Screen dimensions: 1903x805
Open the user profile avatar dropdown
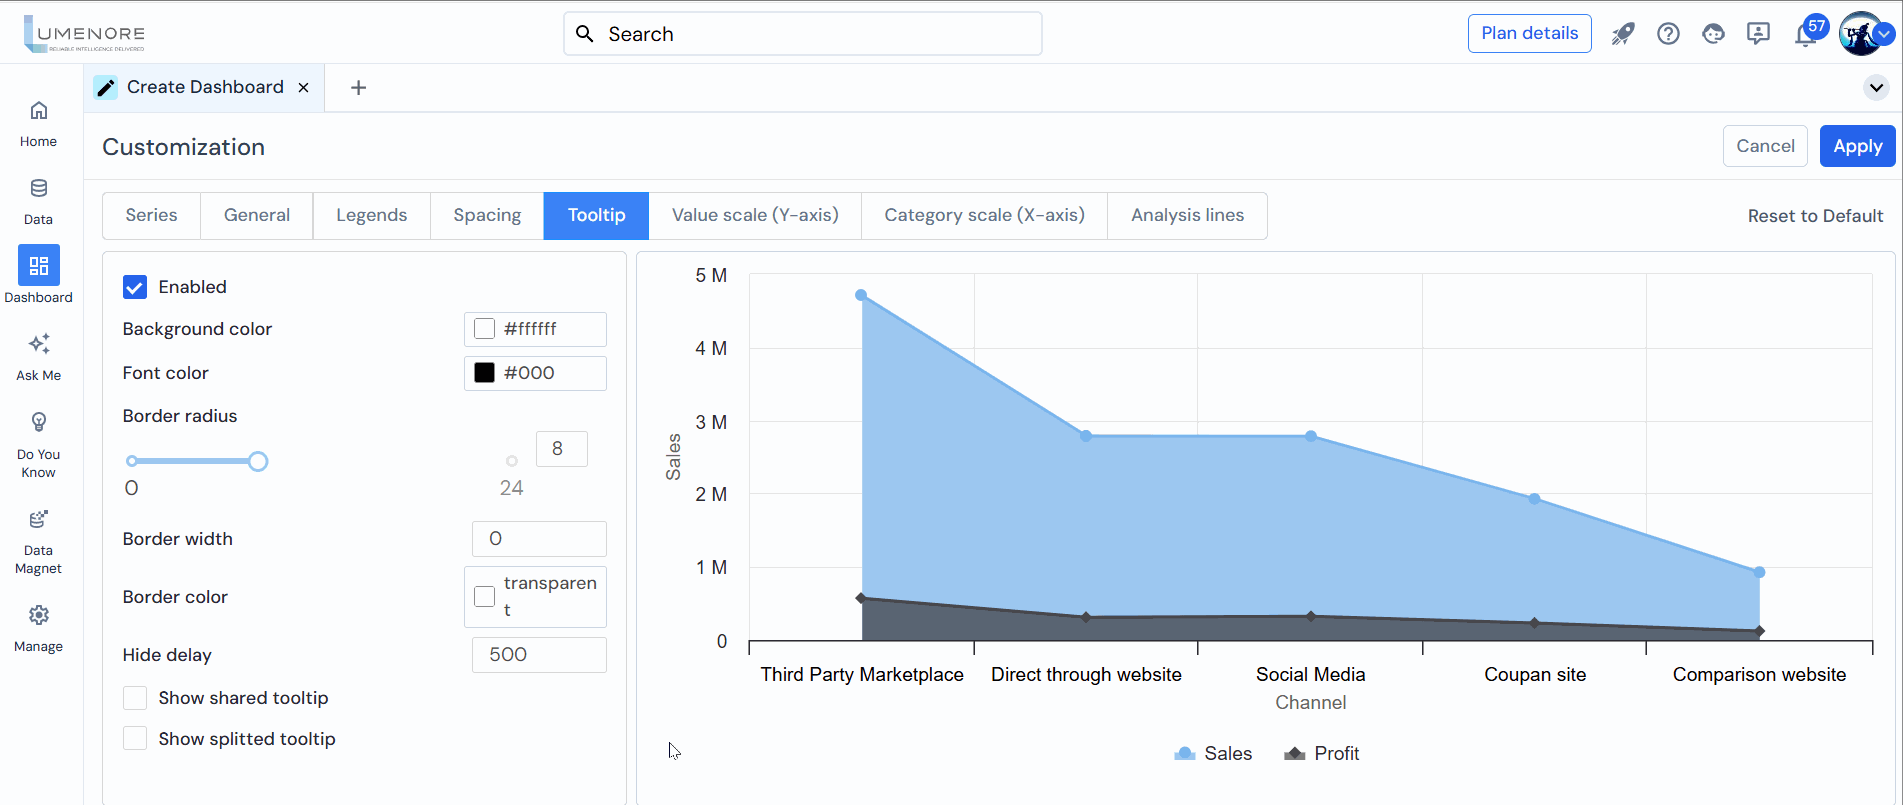pyautogui.click(x=1863, y=34)
